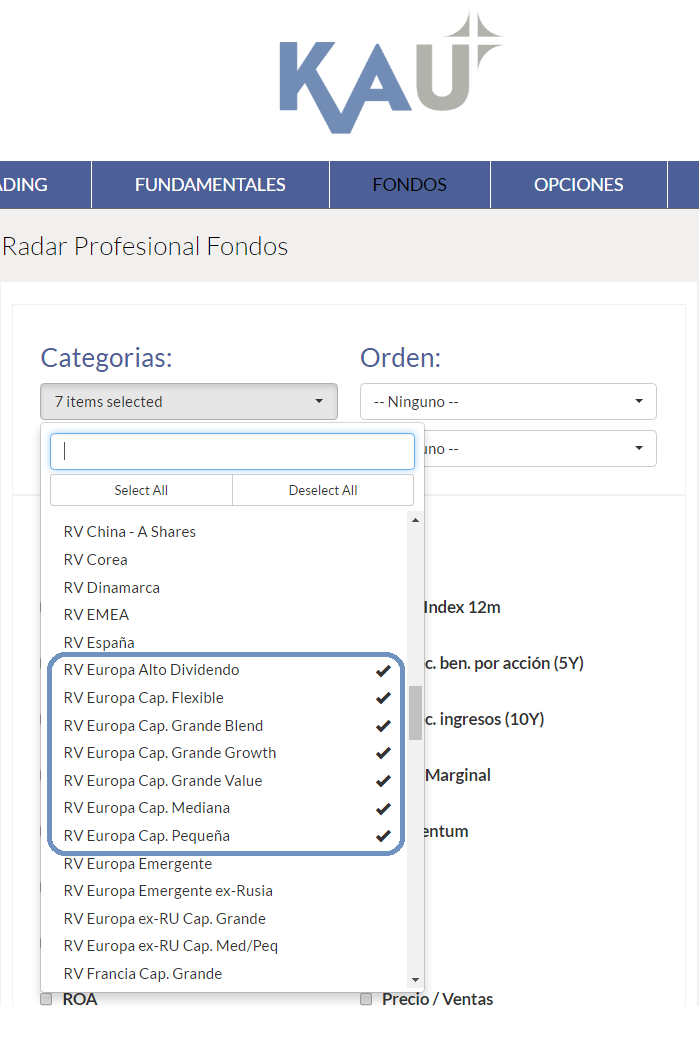The image size is (699, 1047).
Task: Select RV Europa ex-RU Cap. Med/Peq
Action: tap(224, 946)
